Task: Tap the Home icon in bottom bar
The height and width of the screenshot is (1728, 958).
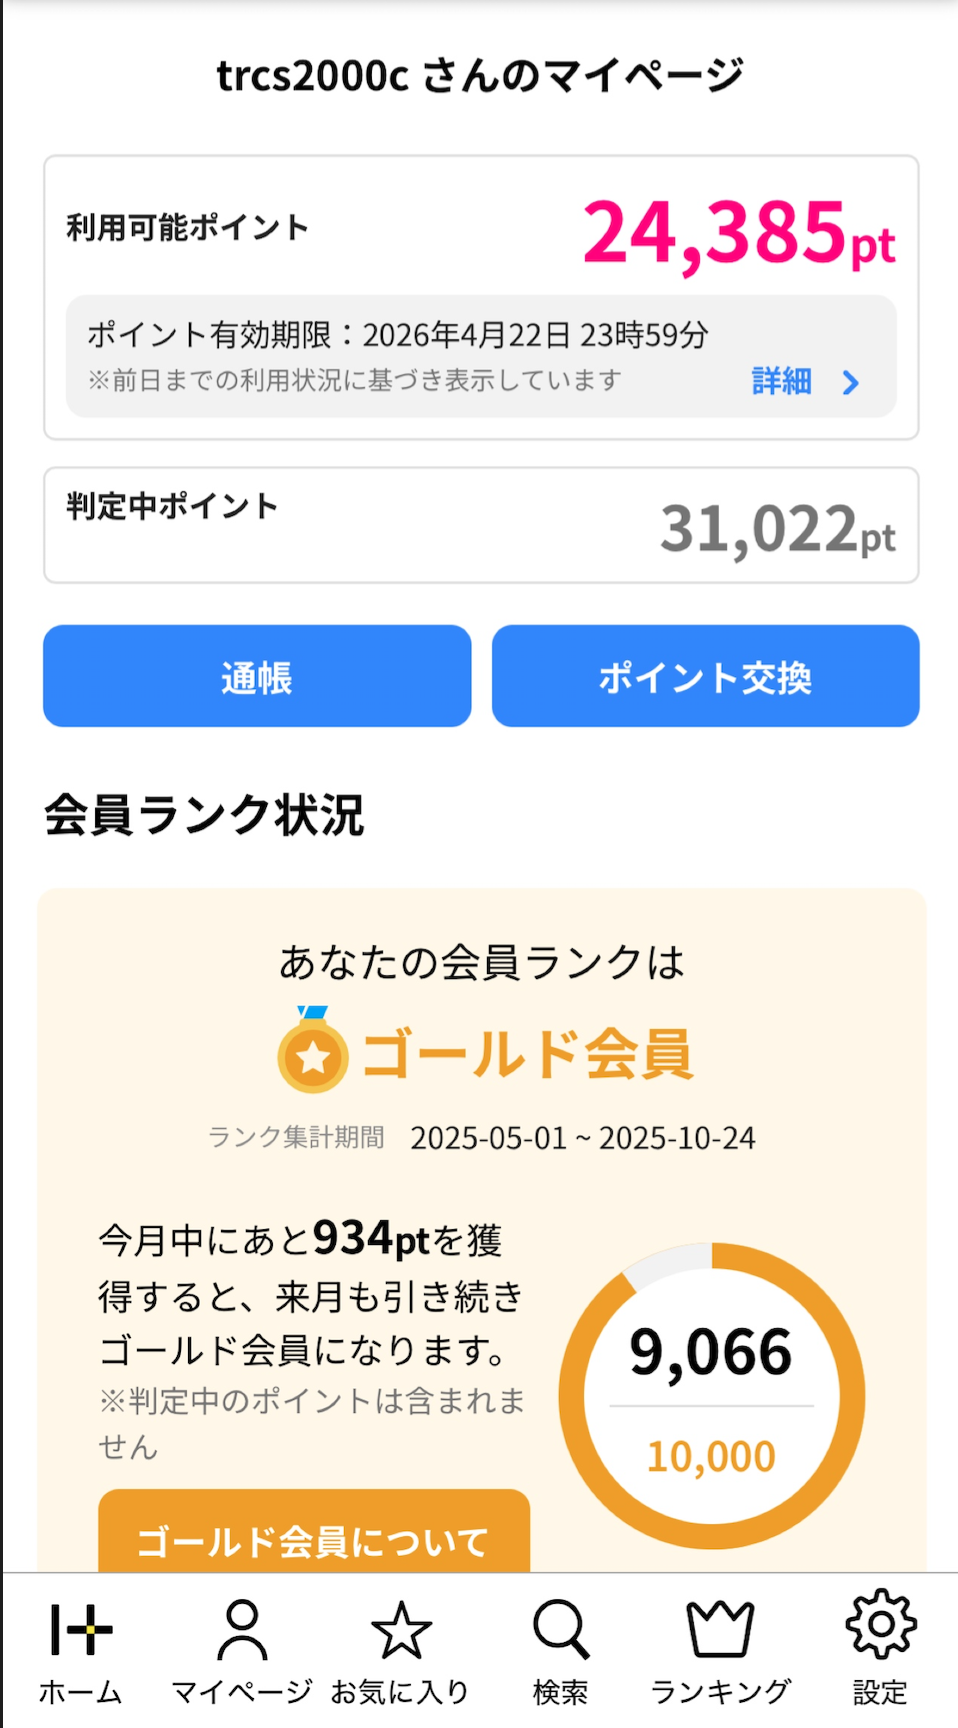Action: click(x=81, y=1630)
